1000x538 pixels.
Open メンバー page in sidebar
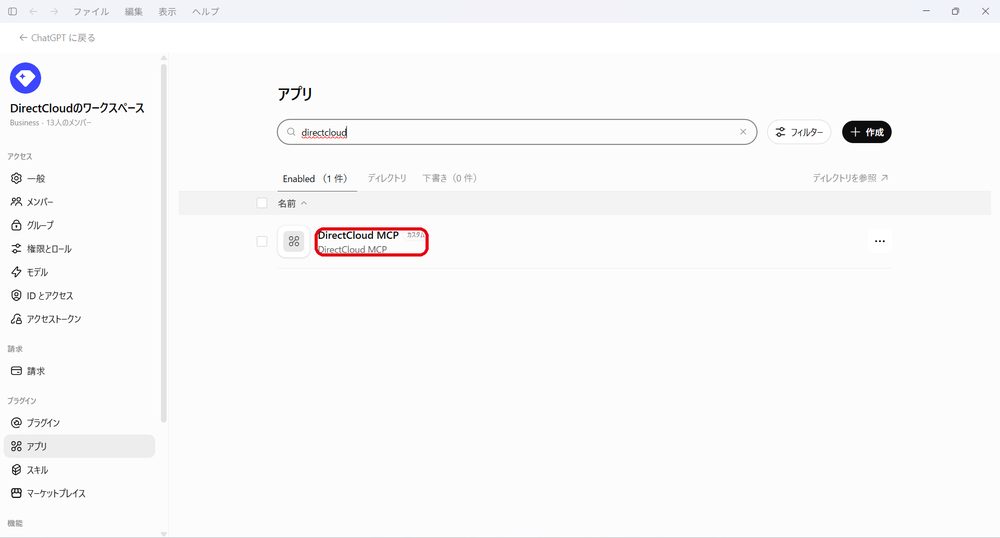tap(80, 202)
